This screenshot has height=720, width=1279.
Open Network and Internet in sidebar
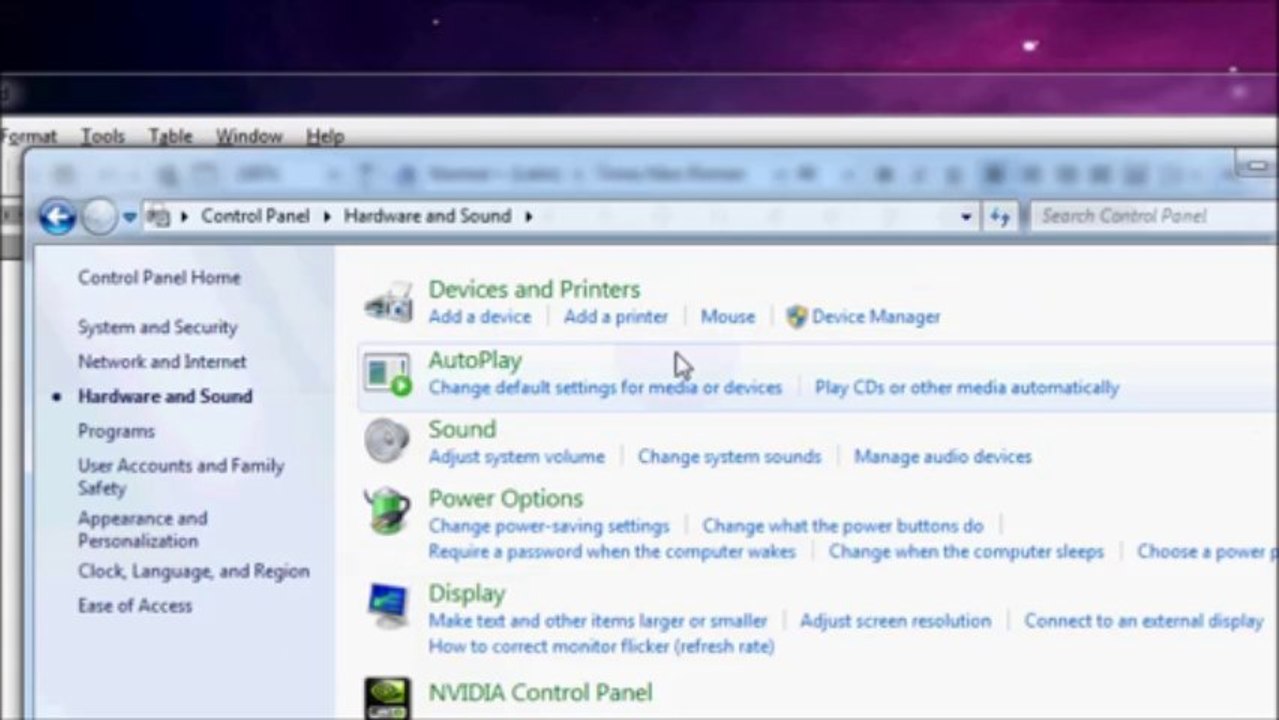point(162,362)
